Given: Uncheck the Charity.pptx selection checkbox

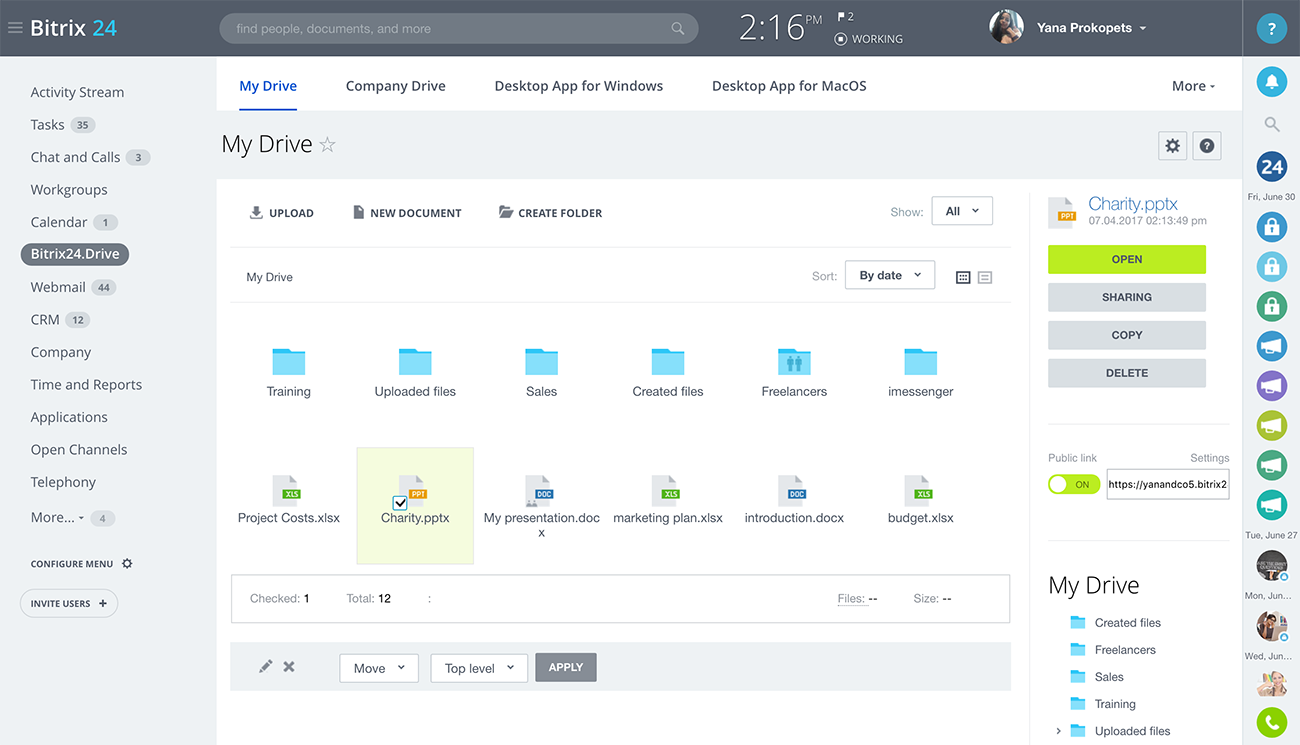Looking at the screenshot, I should [x=401, y=504].
